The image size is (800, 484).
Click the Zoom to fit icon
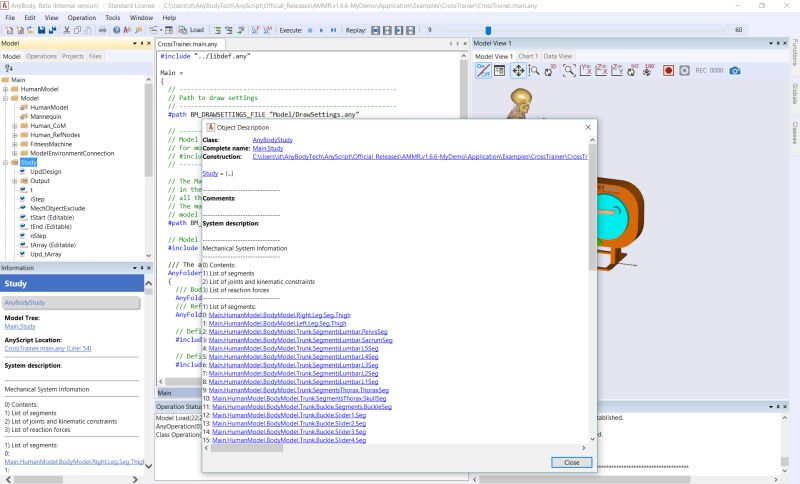point(569,70)
